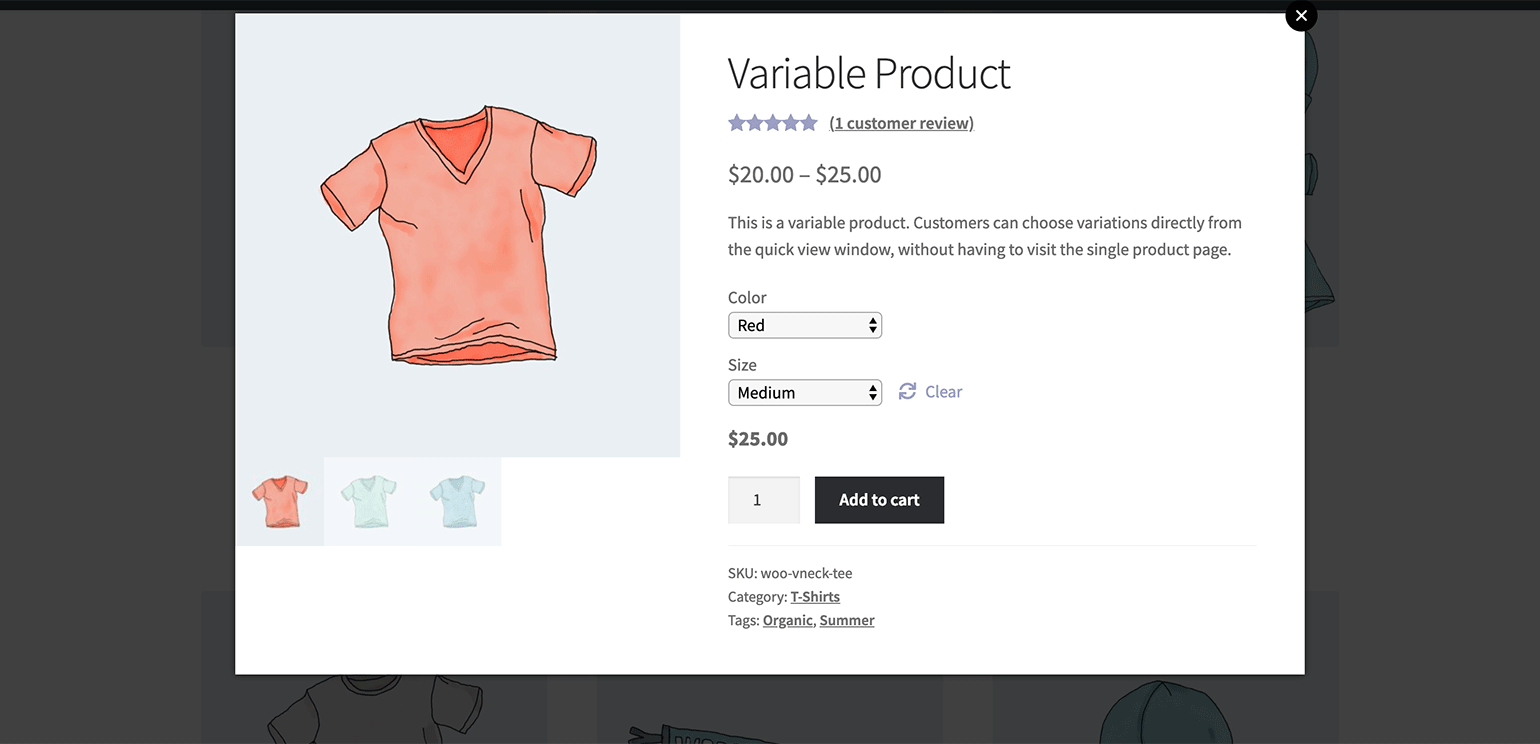This screenshot has width=1540, height=744.
Task: Click the Variable Product title
Action: coord(868,74)
